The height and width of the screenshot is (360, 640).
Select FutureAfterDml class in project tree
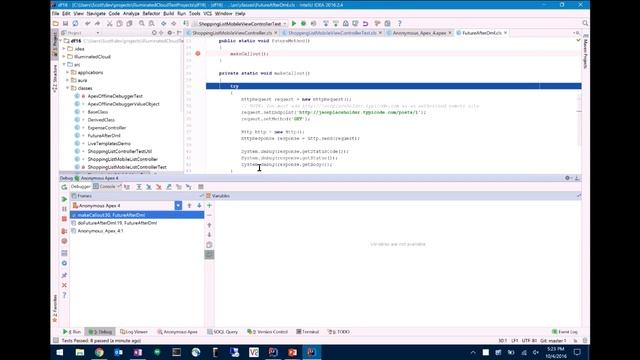[104, 136]
